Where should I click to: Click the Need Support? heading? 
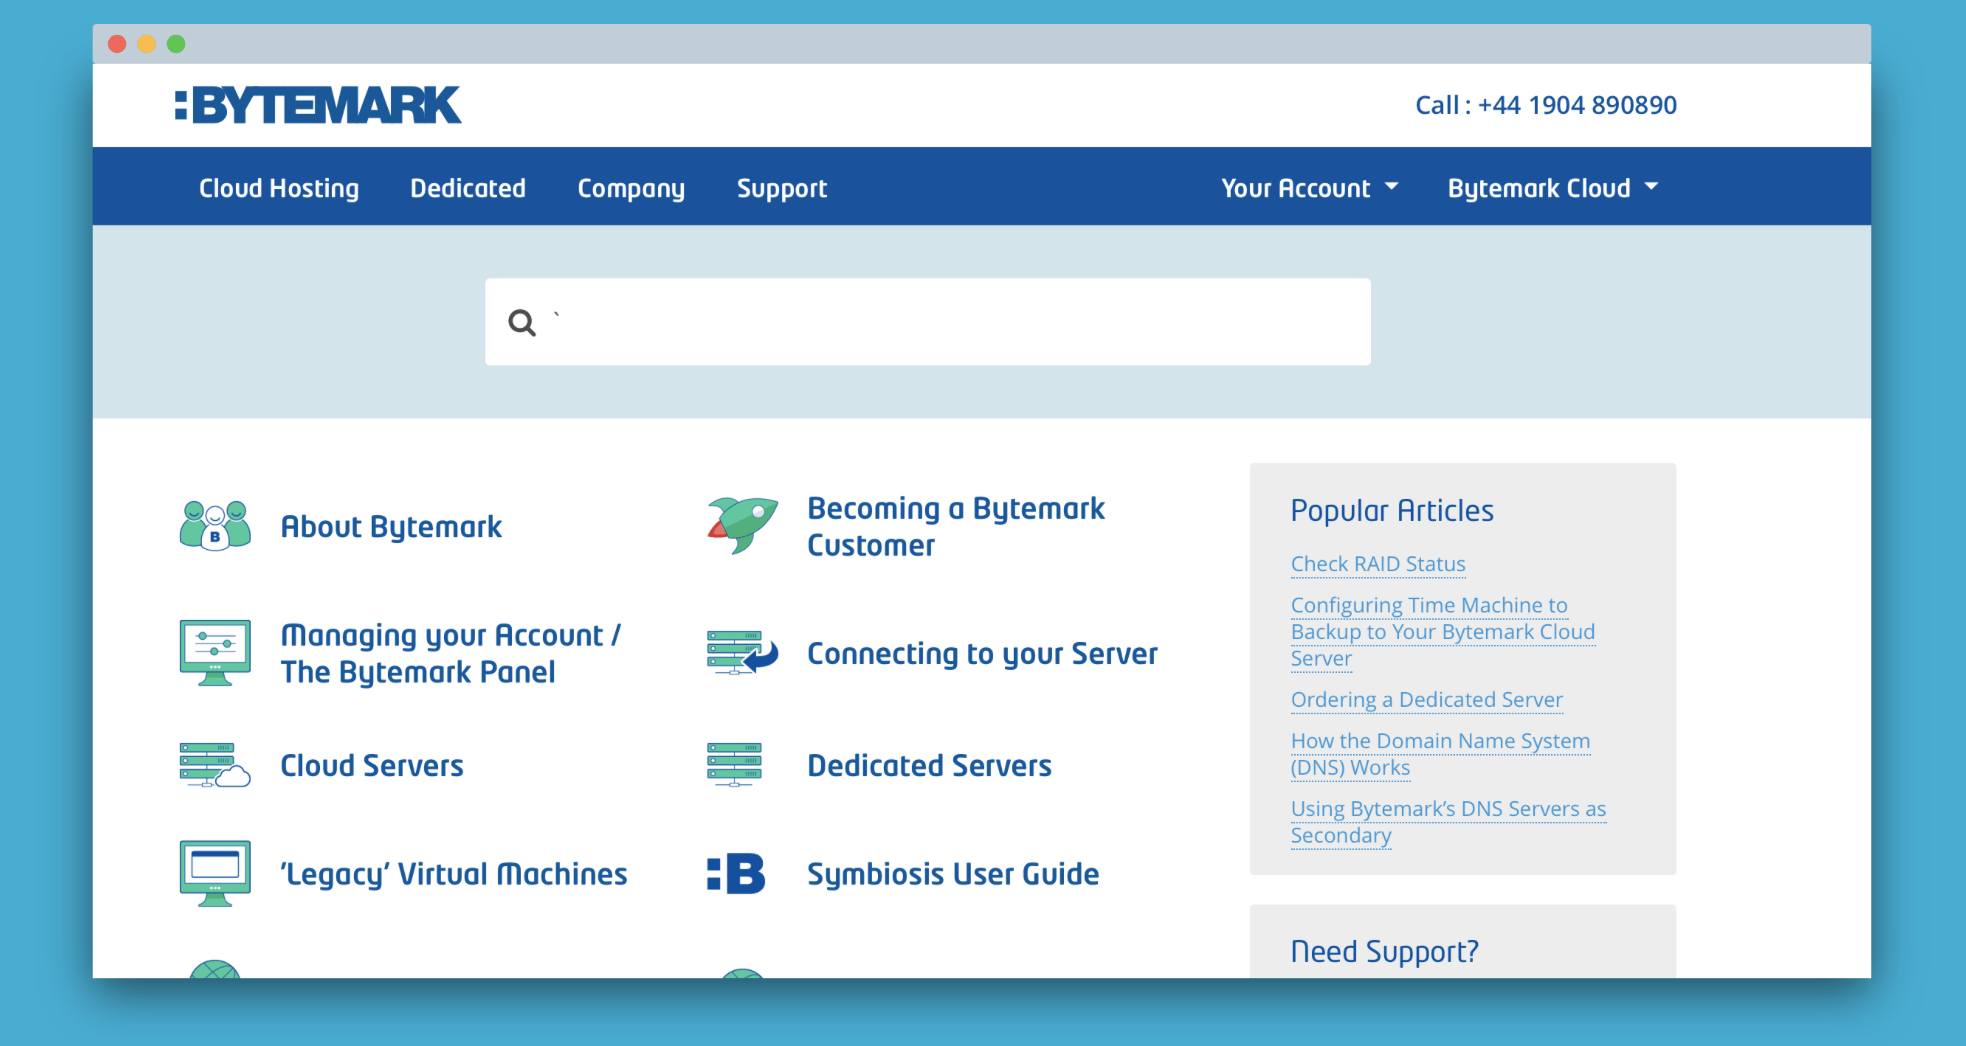[x=1384, y=951]
